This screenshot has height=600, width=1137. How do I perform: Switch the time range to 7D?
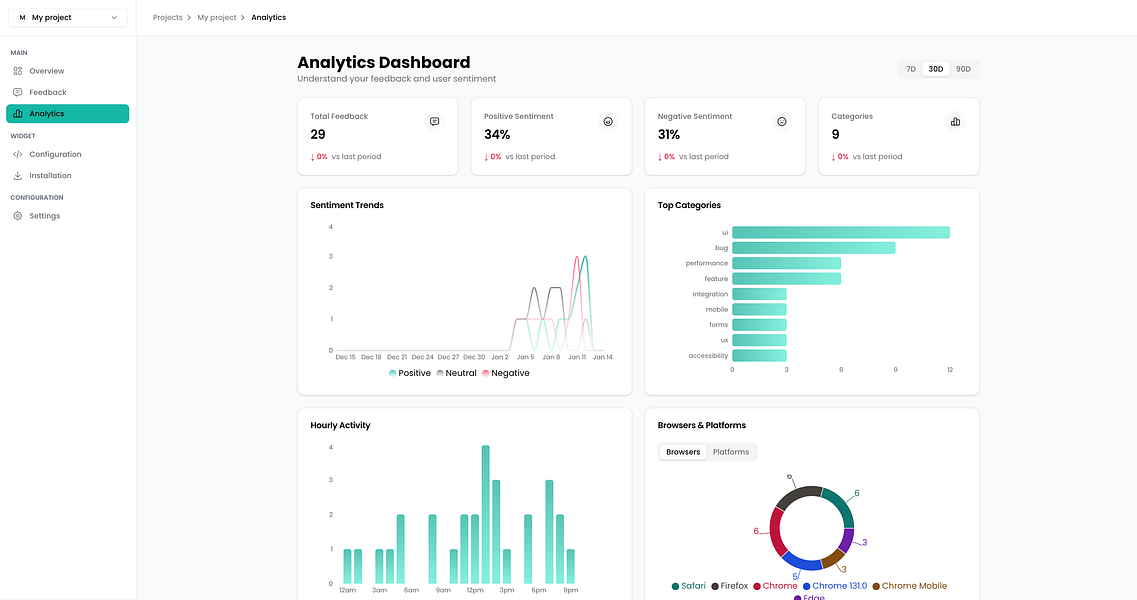pos(911,69)
